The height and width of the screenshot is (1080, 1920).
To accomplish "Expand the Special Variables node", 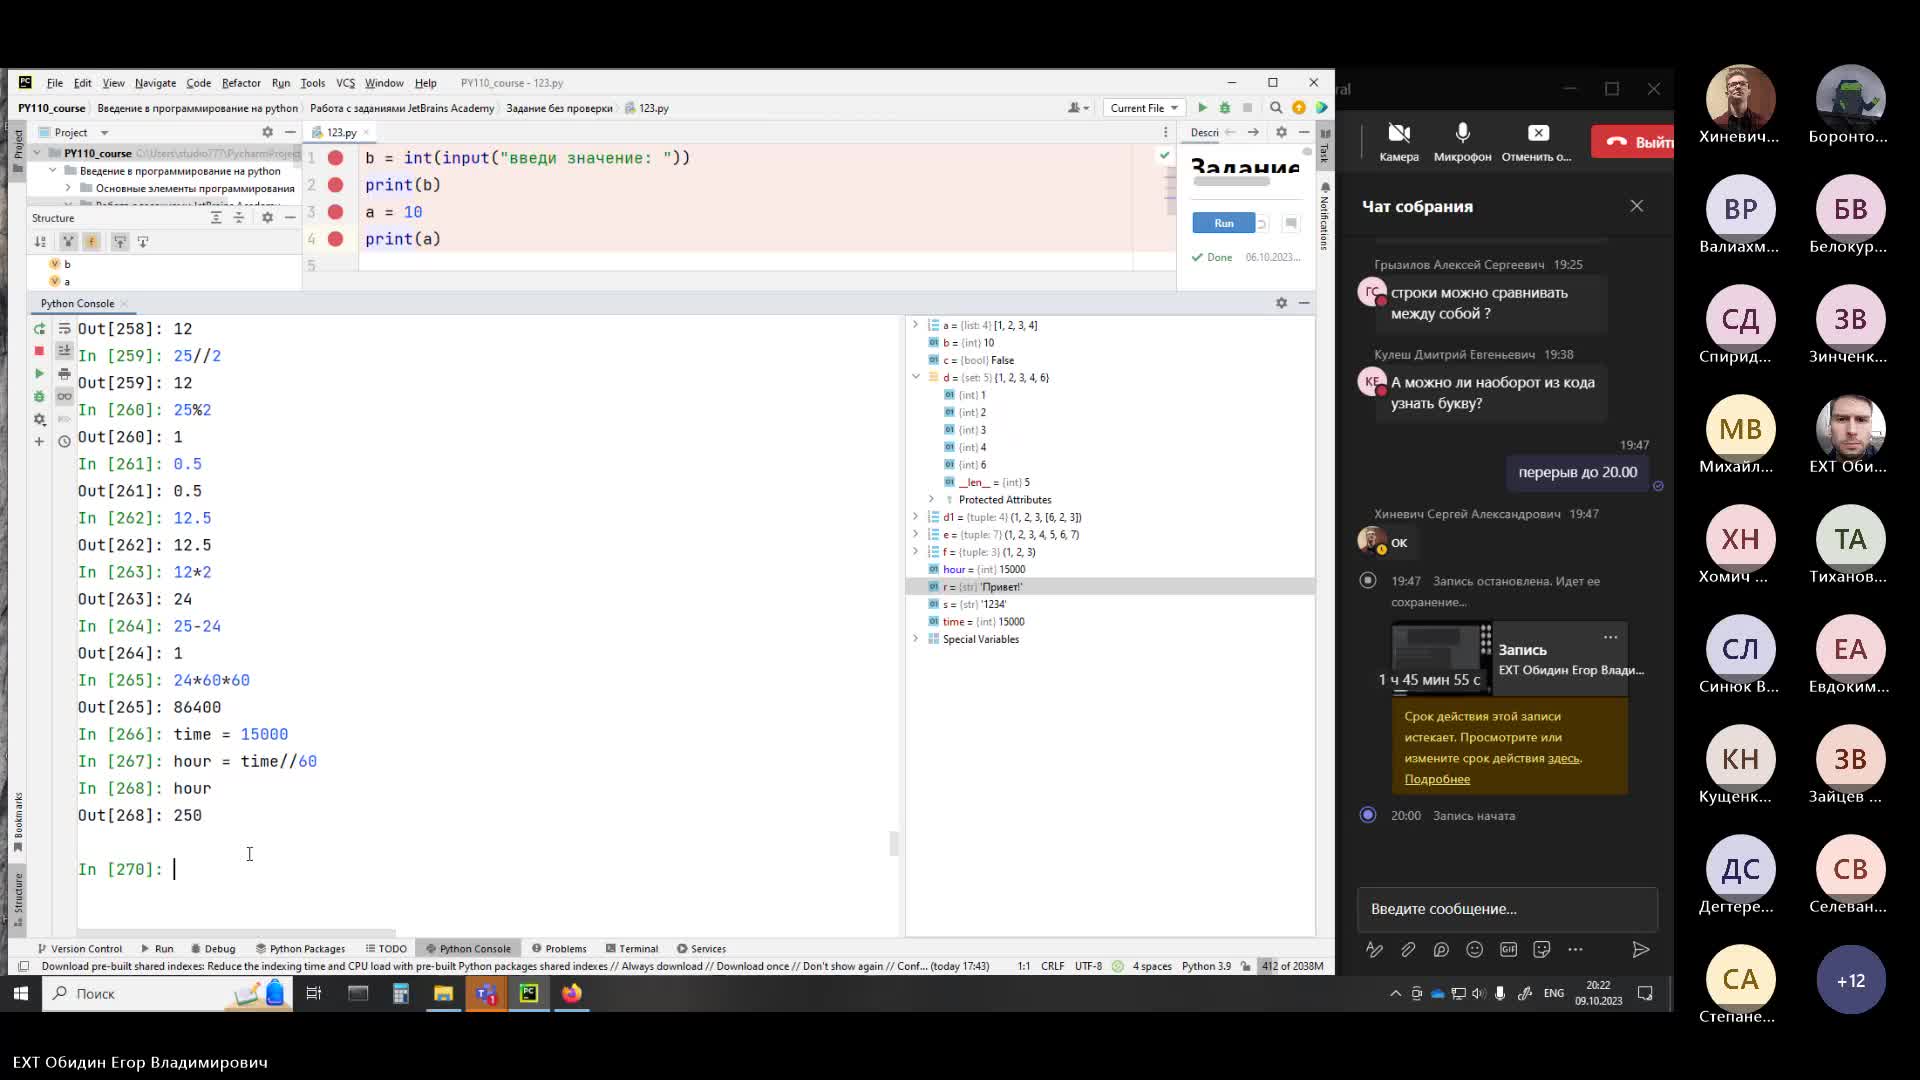I will pos(915,639).
